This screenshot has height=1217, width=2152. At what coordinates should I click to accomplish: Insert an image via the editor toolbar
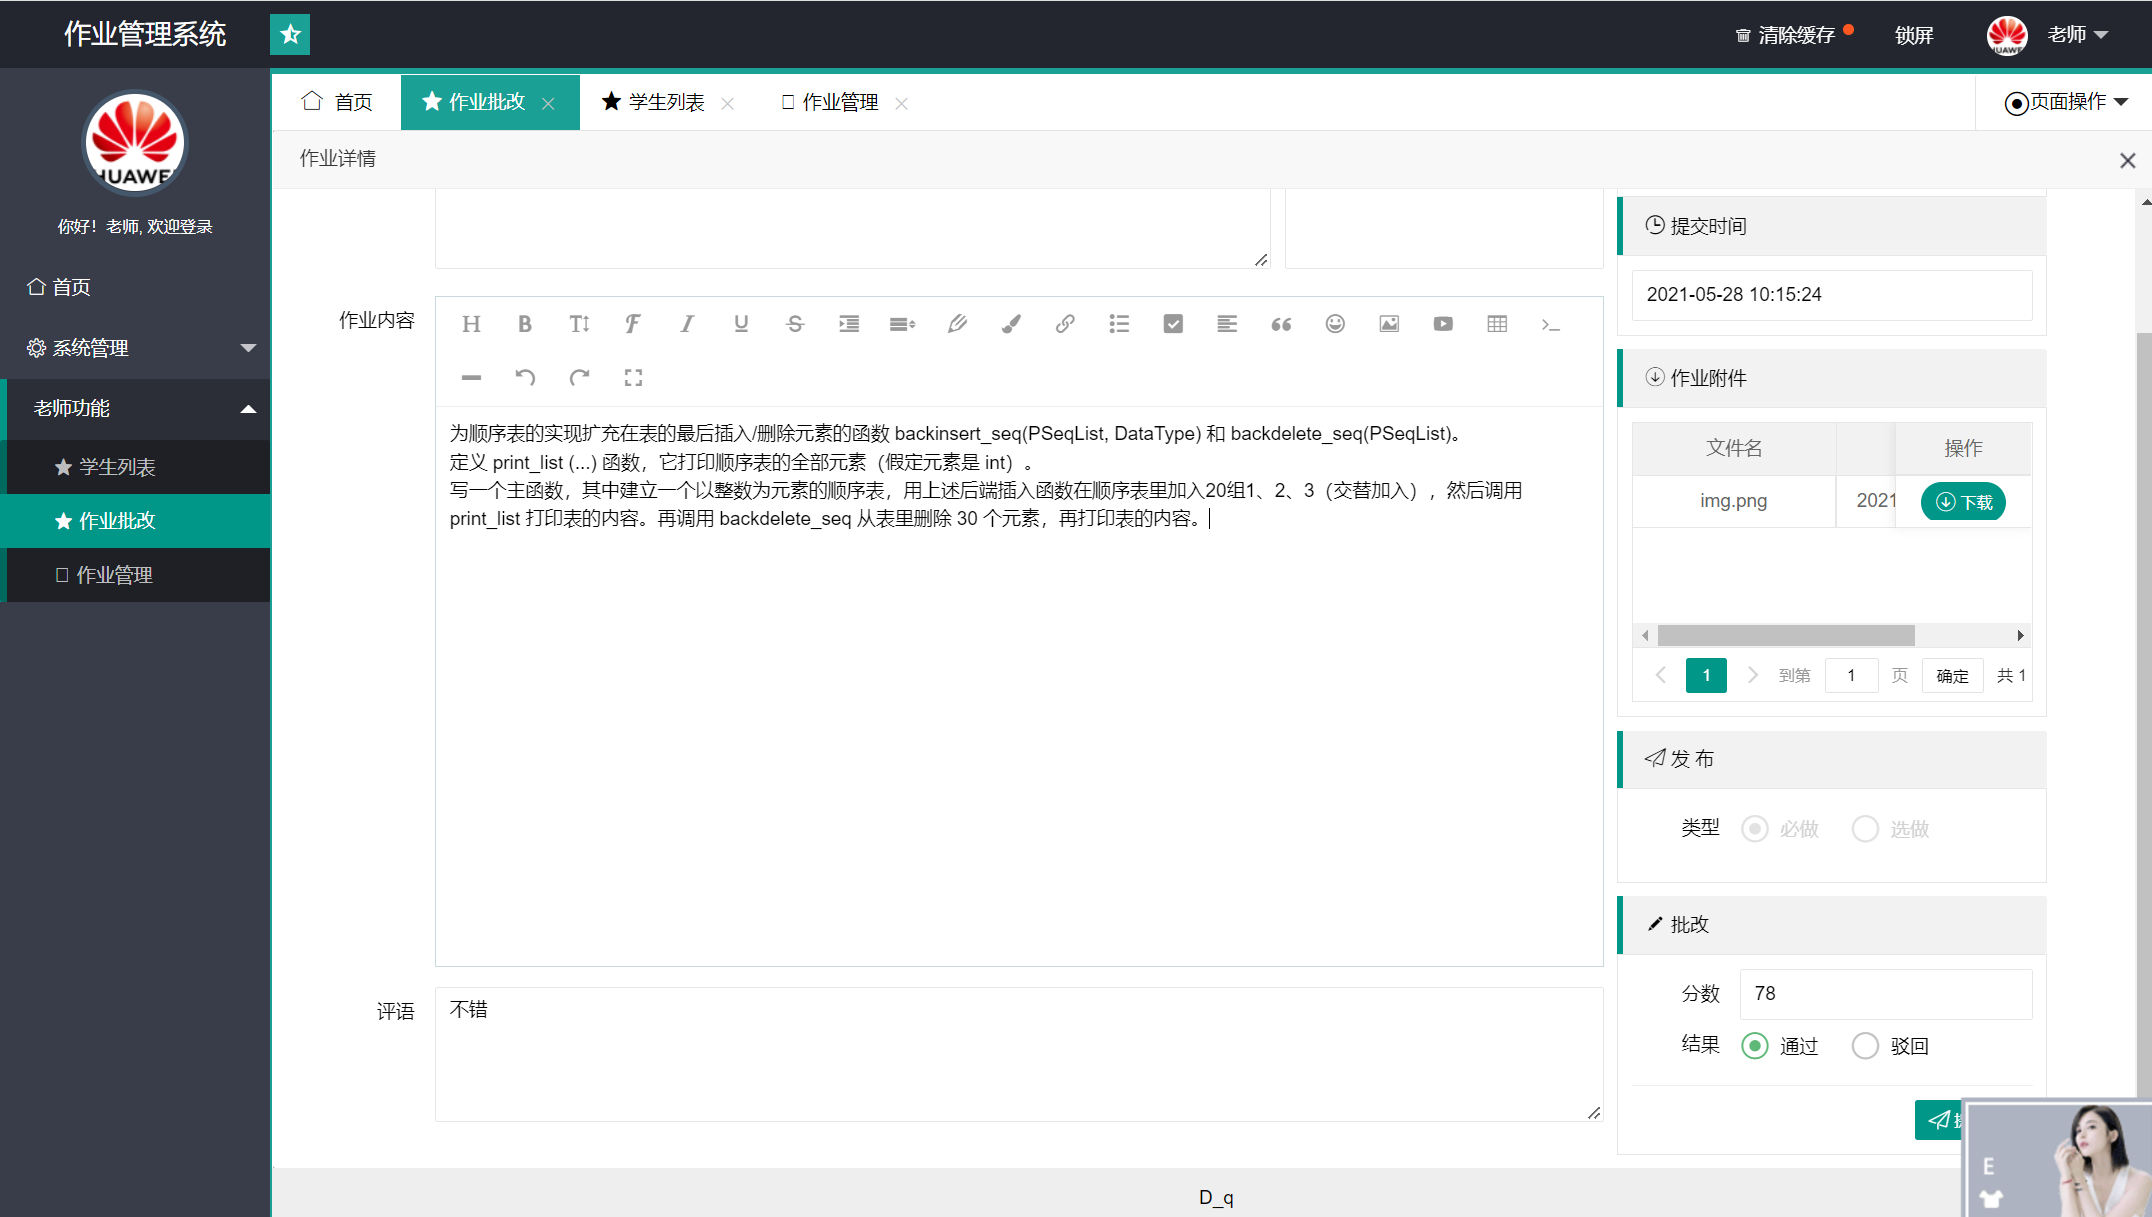[1389, 324]
